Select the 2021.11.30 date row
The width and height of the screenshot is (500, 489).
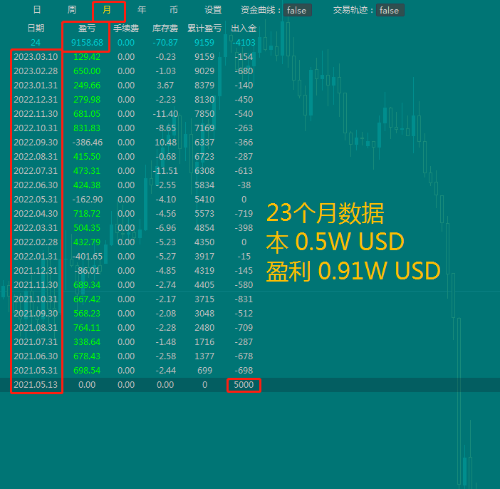tap(36, 285)
